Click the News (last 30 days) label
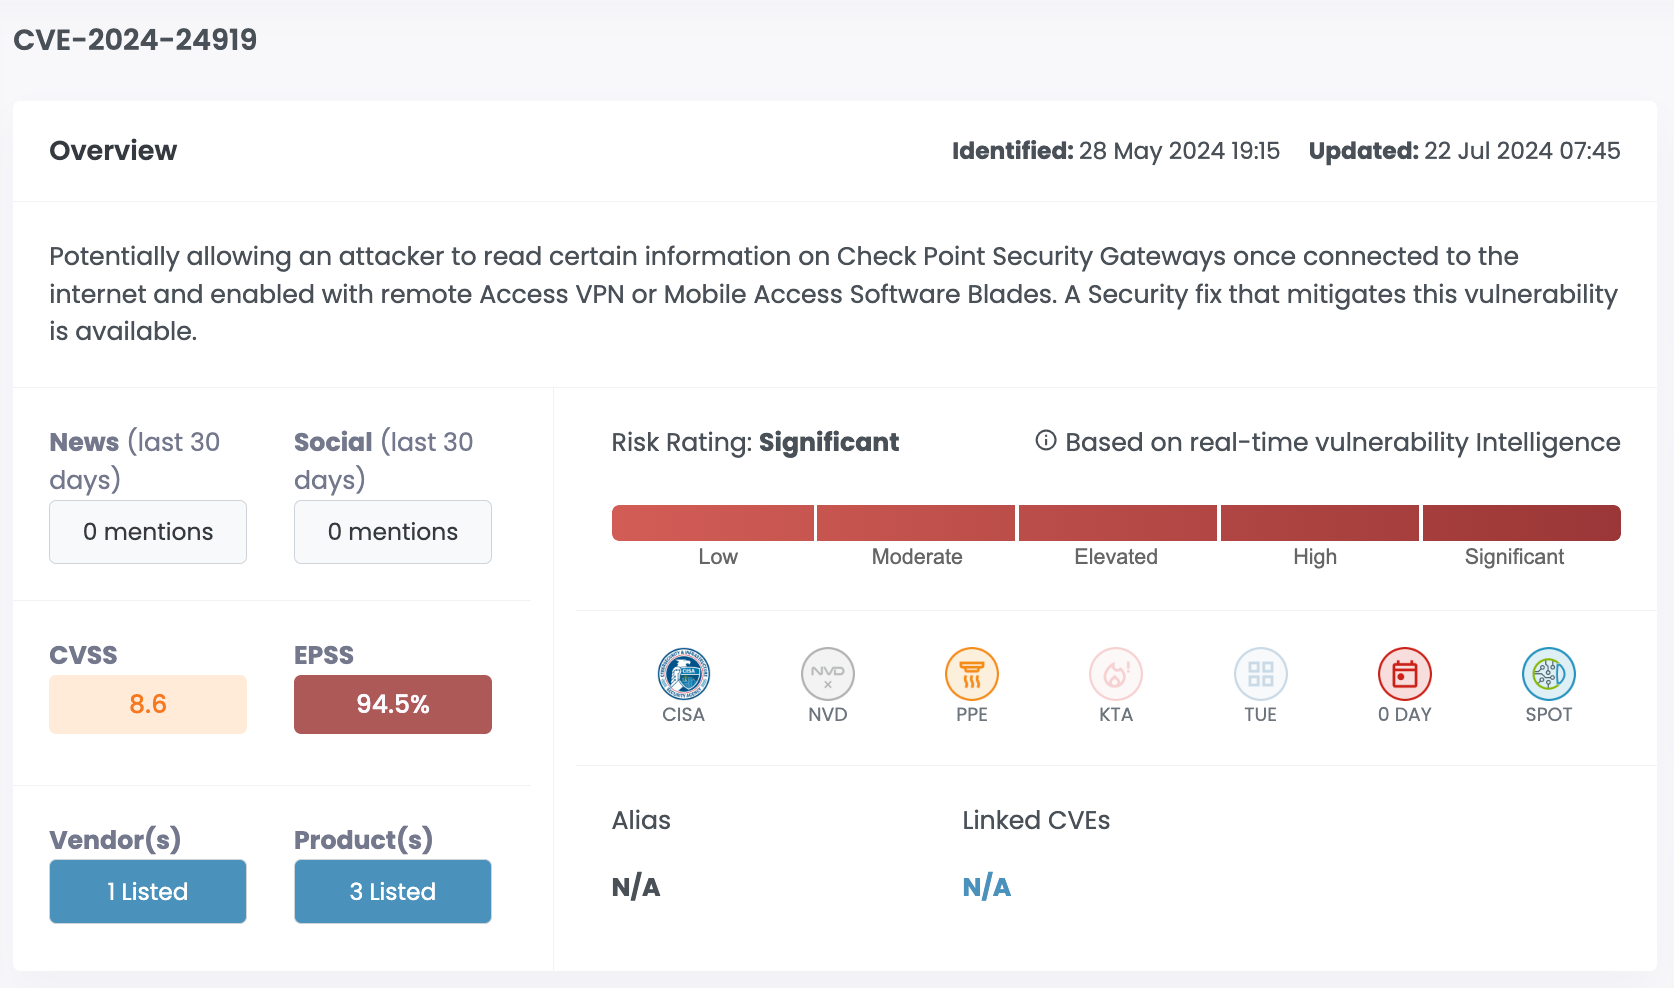This screenshot has height=988, width=1674. (x=135, y=460)
